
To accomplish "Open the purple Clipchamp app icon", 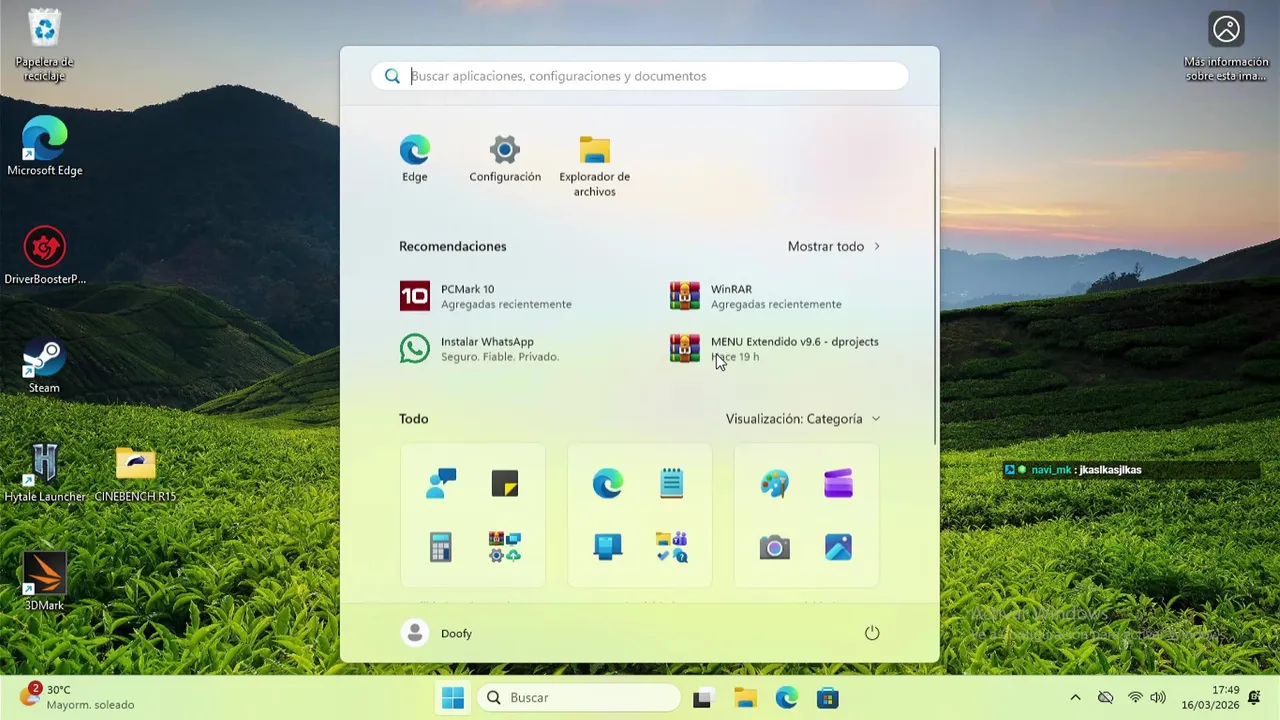I will [x=838, y=484].
